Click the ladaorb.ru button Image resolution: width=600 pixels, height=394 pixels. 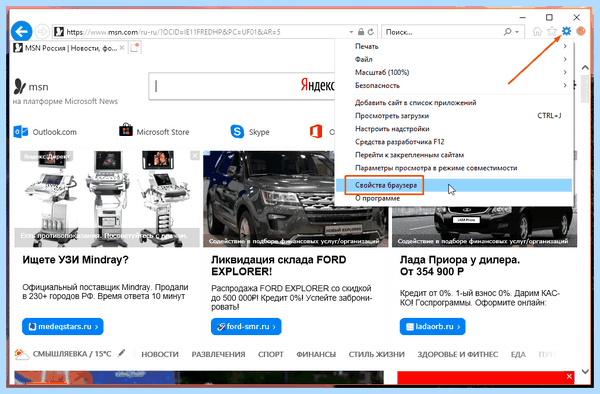tap(432, 326)
